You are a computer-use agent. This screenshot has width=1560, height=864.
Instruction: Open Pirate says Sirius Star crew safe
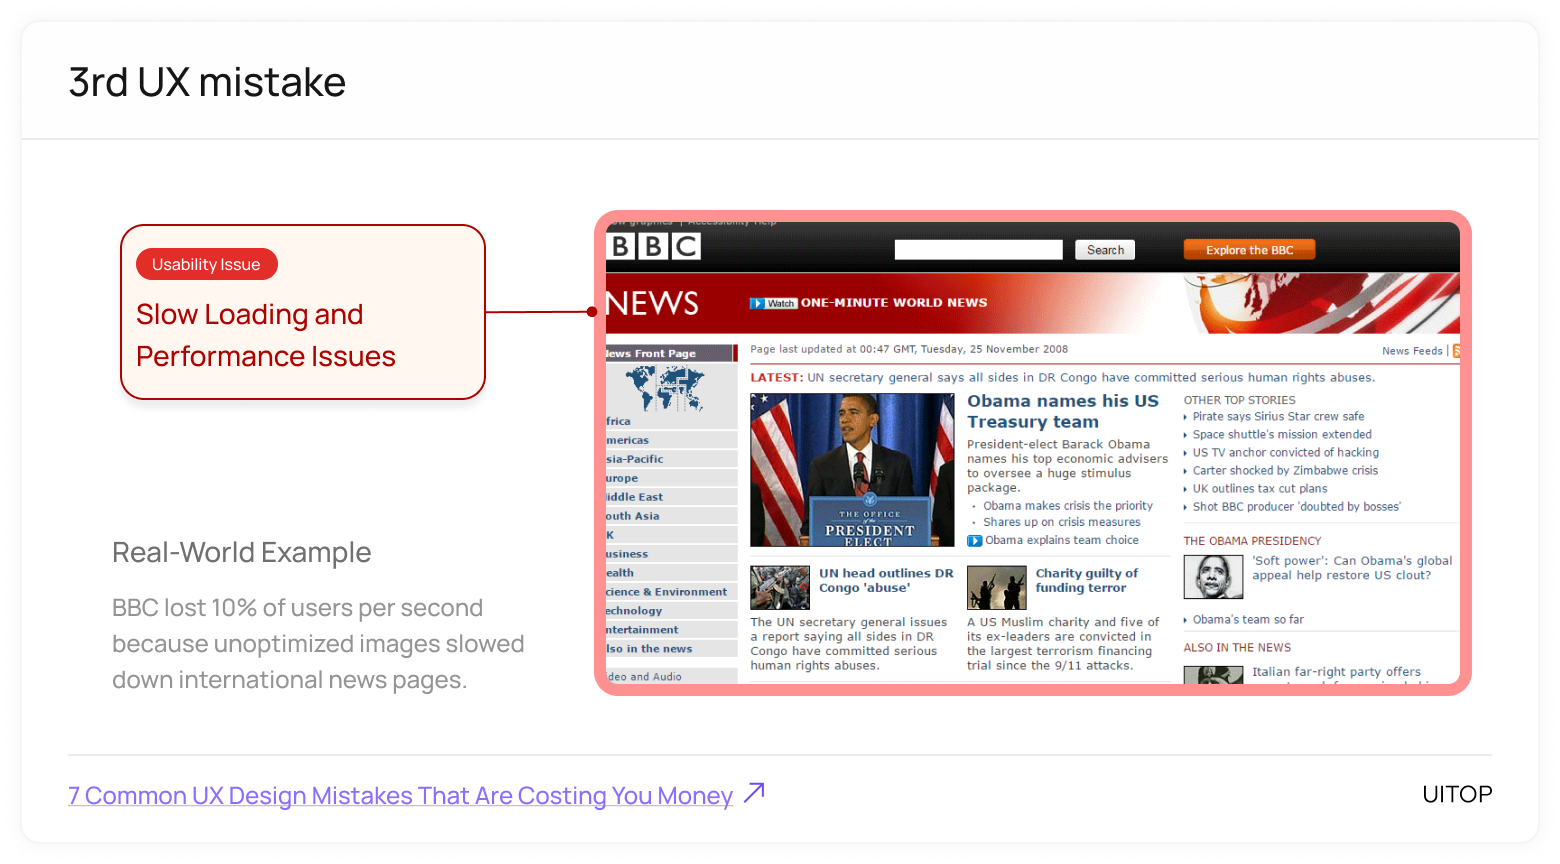1278,417
